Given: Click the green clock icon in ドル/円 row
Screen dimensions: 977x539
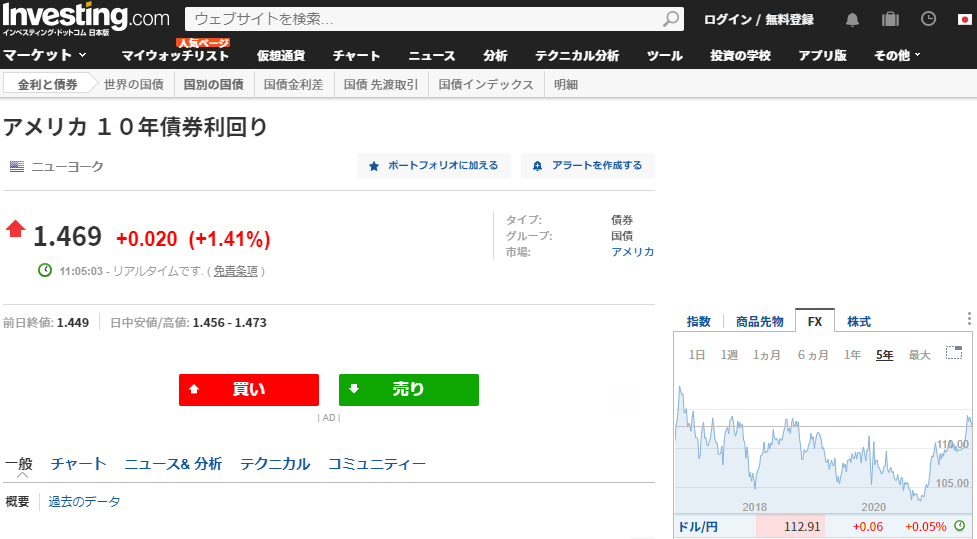Looking at the screenshot, I should (x=960, y=526).
